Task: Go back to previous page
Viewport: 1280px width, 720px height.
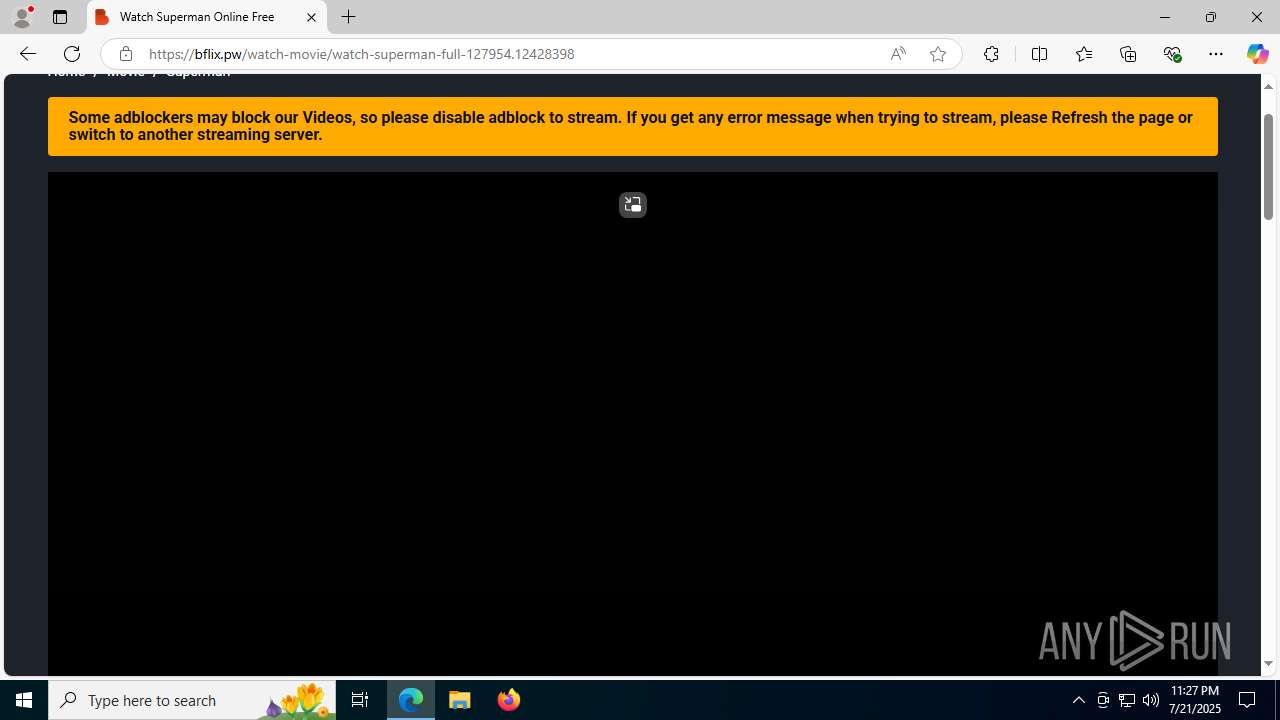Action: [27, 54]
